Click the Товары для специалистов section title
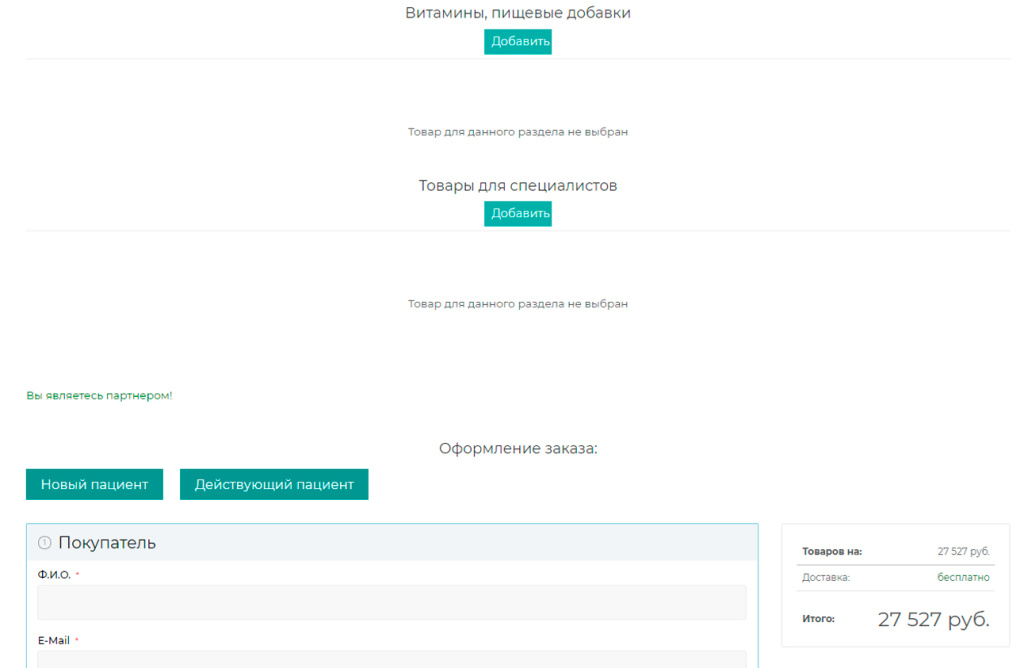 [x=517, y=186]
